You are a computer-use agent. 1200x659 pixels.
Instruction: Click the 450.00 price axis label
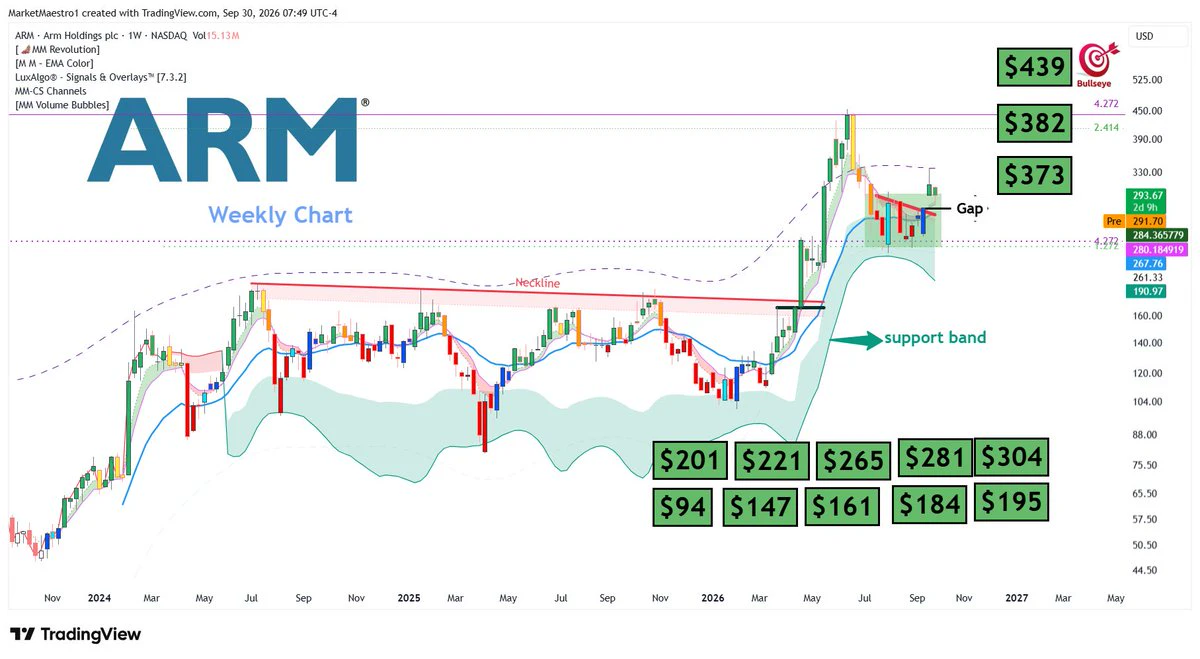(x=1148, y=111)
